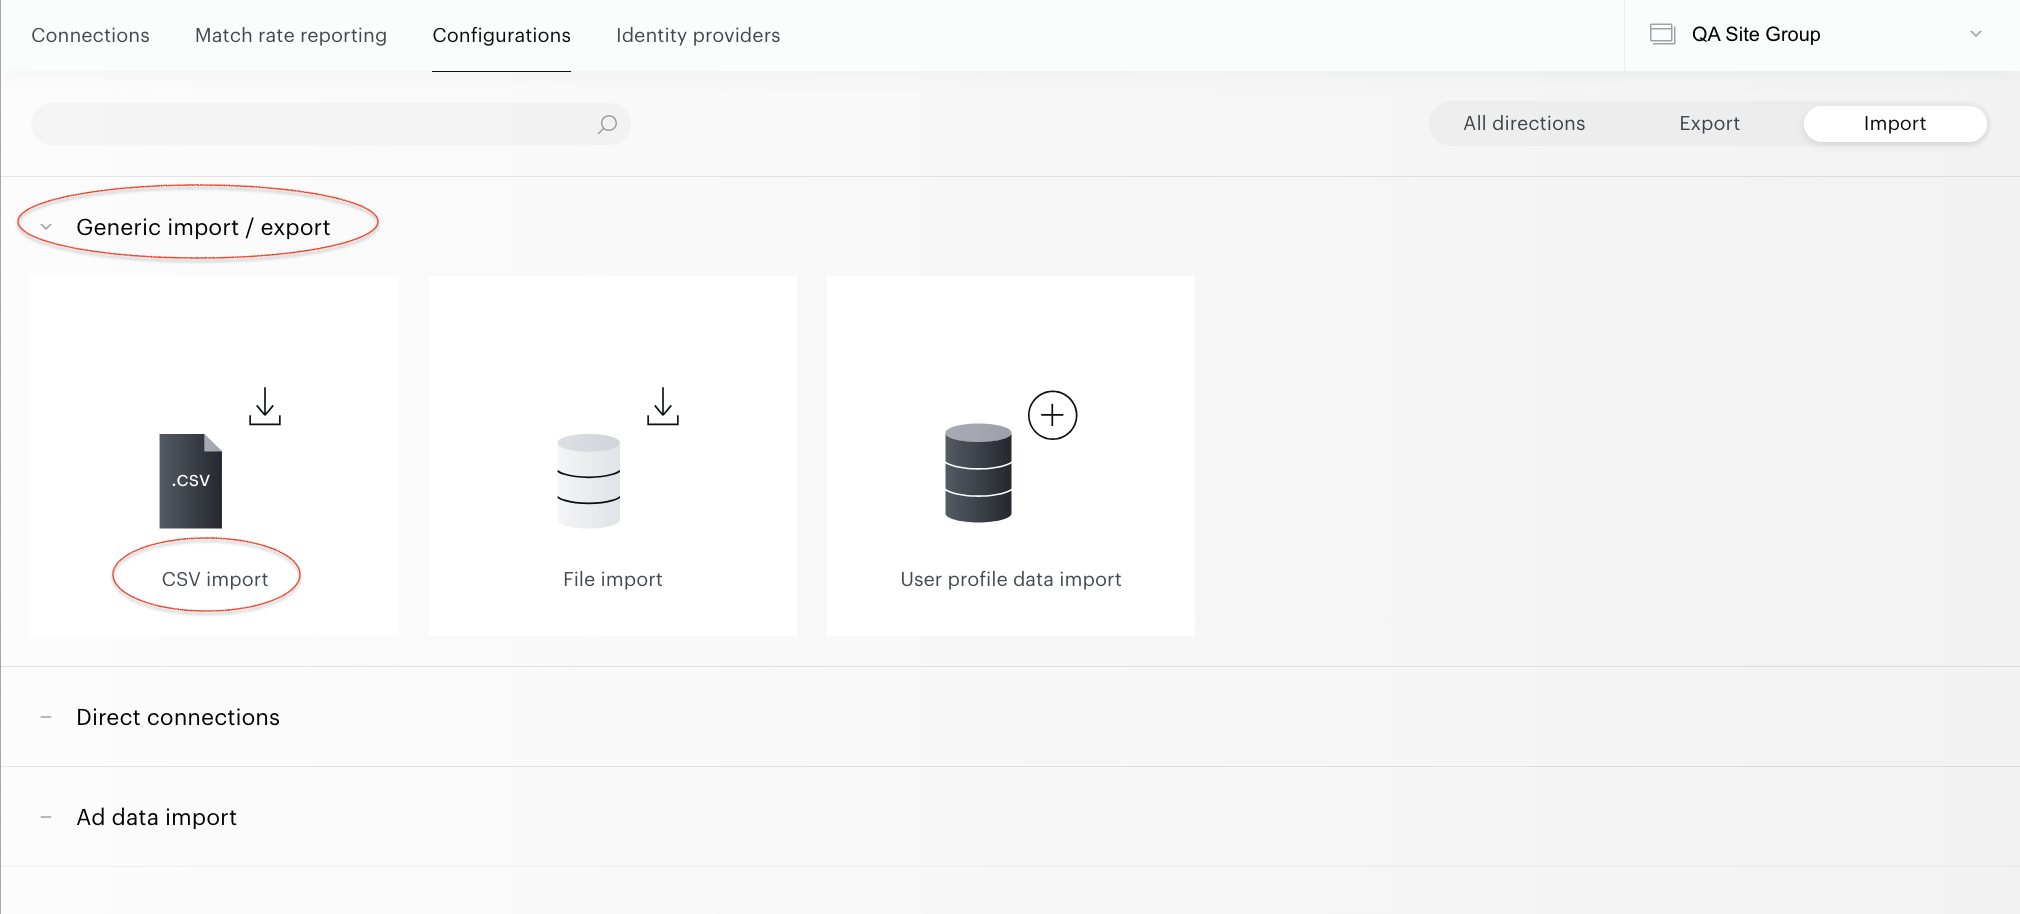Collapse the Generic import / export section

pyautogui.click(x=46, y=227)
